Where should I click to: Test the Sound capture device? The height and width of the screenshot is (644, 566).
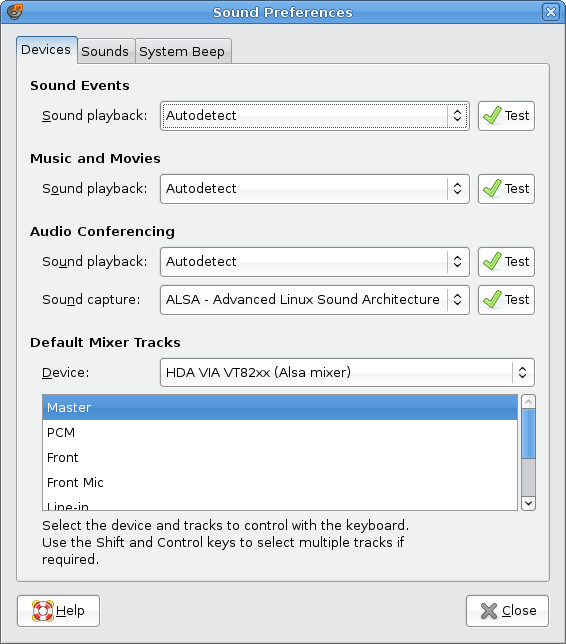[x=506, y=300]
